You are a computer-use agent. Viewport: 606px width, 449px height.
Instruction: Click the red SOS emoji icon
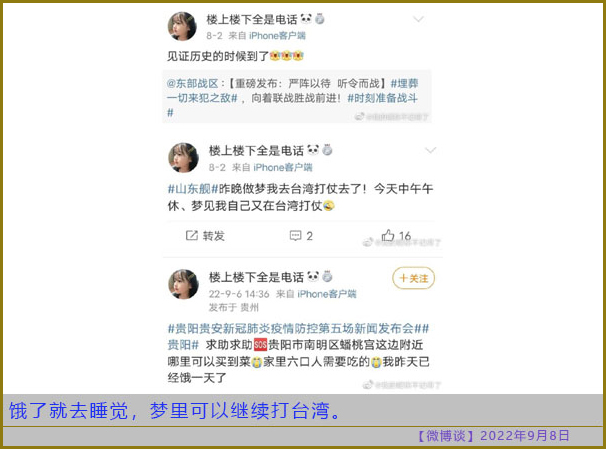(x=260, y=344)
